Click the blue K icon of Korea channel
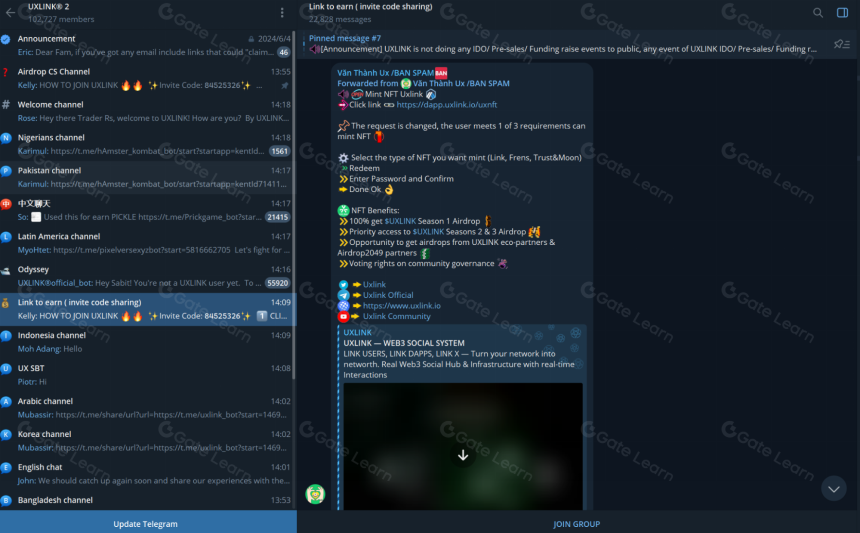This screenshot has height=533, width=860. point(6,434)
